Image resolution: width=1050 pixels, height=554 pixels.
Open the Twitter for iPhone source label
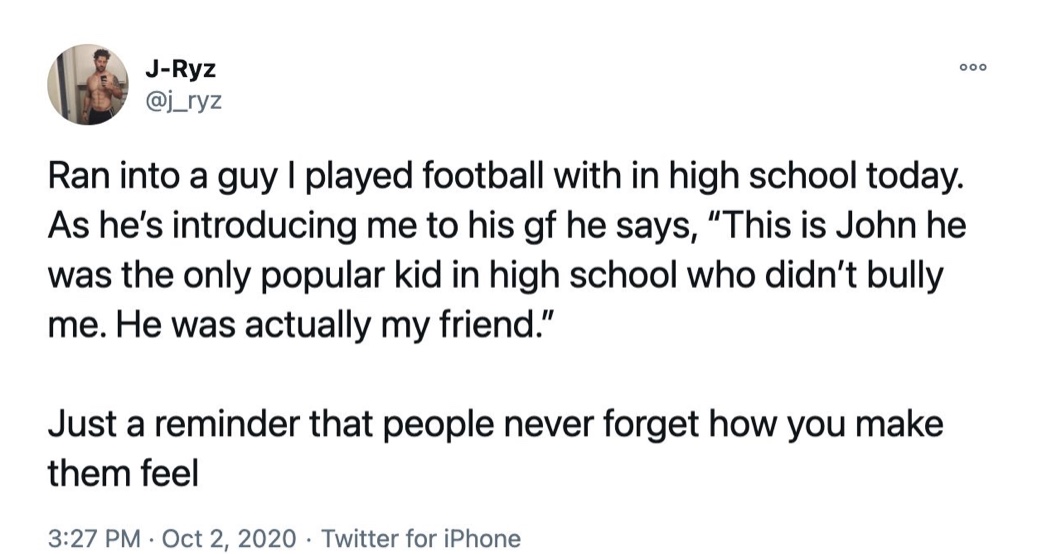(x=421, y=538)
